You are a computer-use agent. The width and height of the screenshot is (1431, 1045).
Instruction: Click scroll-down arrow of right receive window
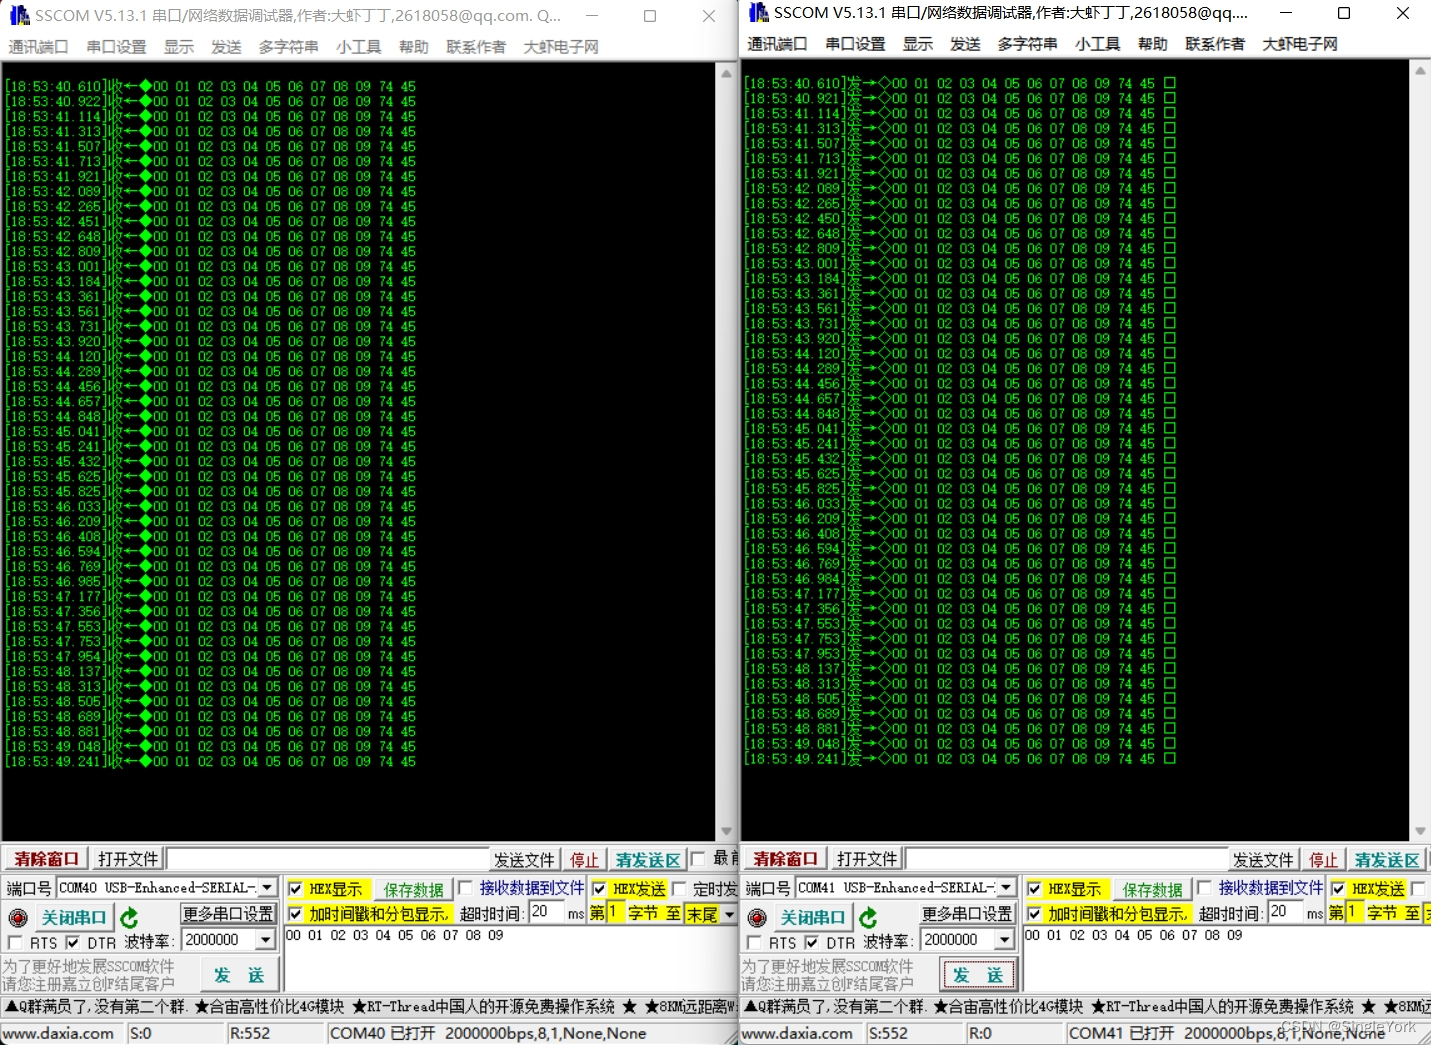1420,831
